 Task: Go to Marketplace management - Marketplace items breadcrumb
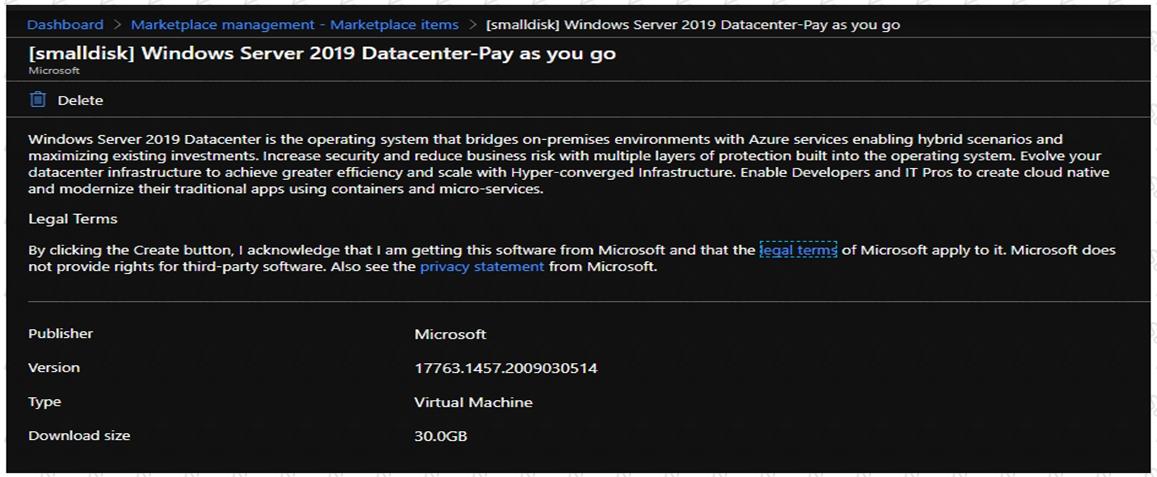pyautogui.click(x=294, y=24)
